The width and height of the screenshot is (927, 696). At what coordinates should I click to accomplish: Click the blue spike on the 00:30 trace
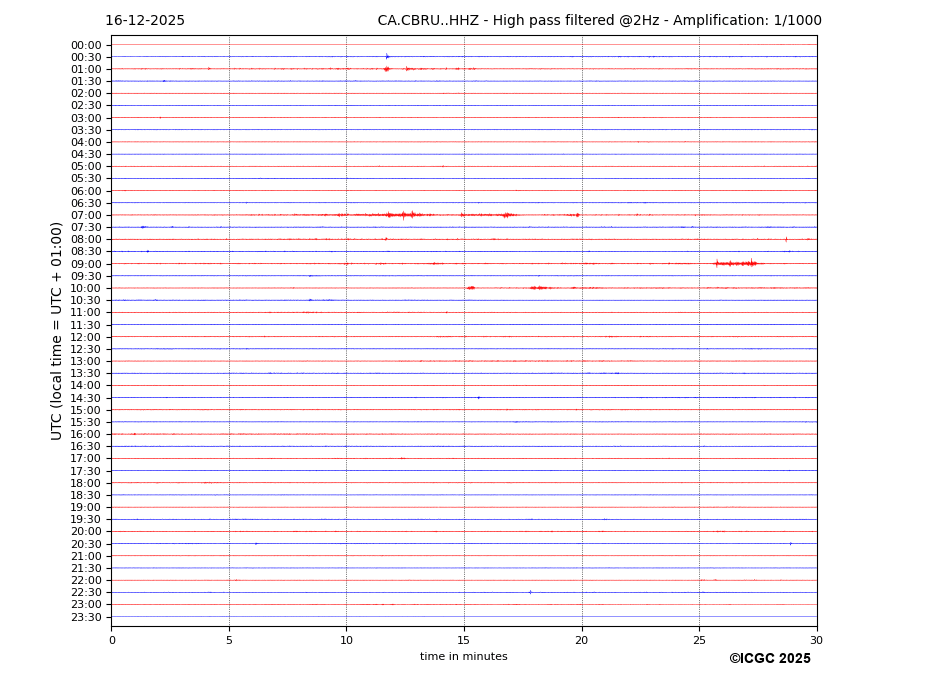pos(387,56)
